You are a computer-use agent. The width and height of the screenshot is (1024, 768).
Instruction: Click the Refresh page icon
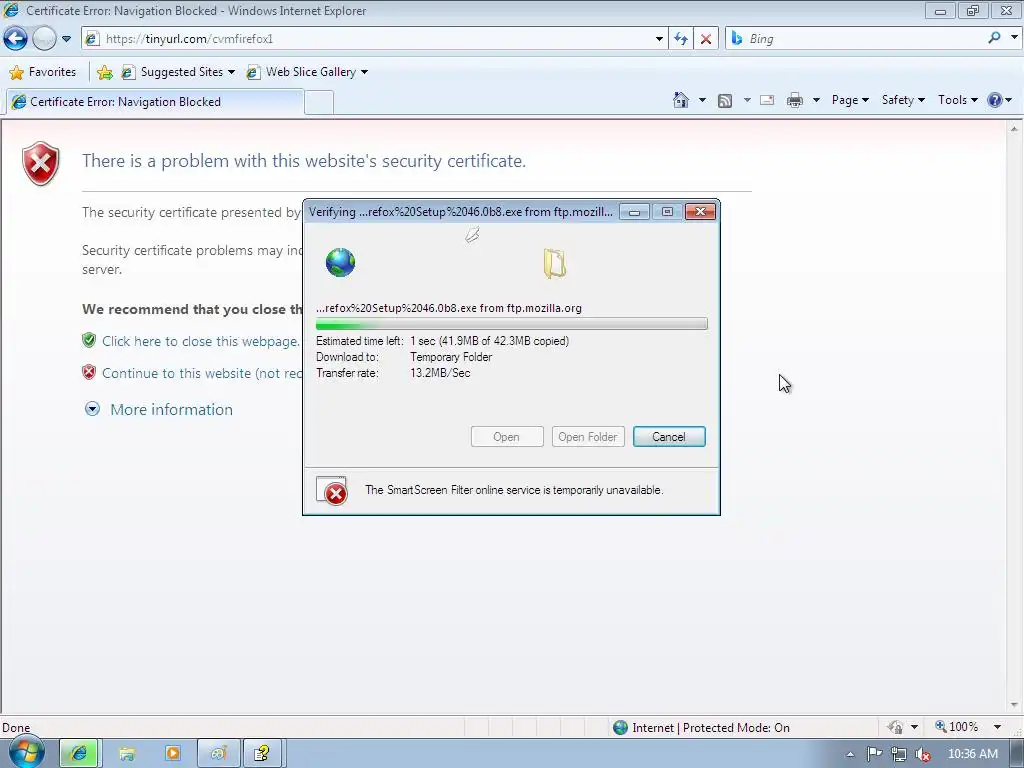tap(681, 39)
